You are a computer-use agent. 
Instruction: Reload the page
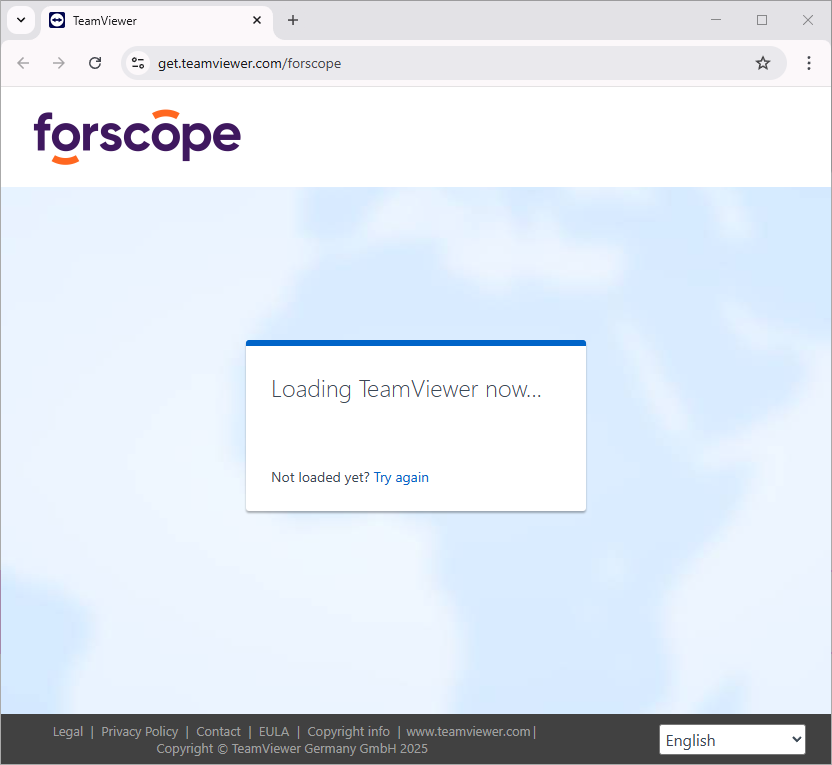click(95, 63)
